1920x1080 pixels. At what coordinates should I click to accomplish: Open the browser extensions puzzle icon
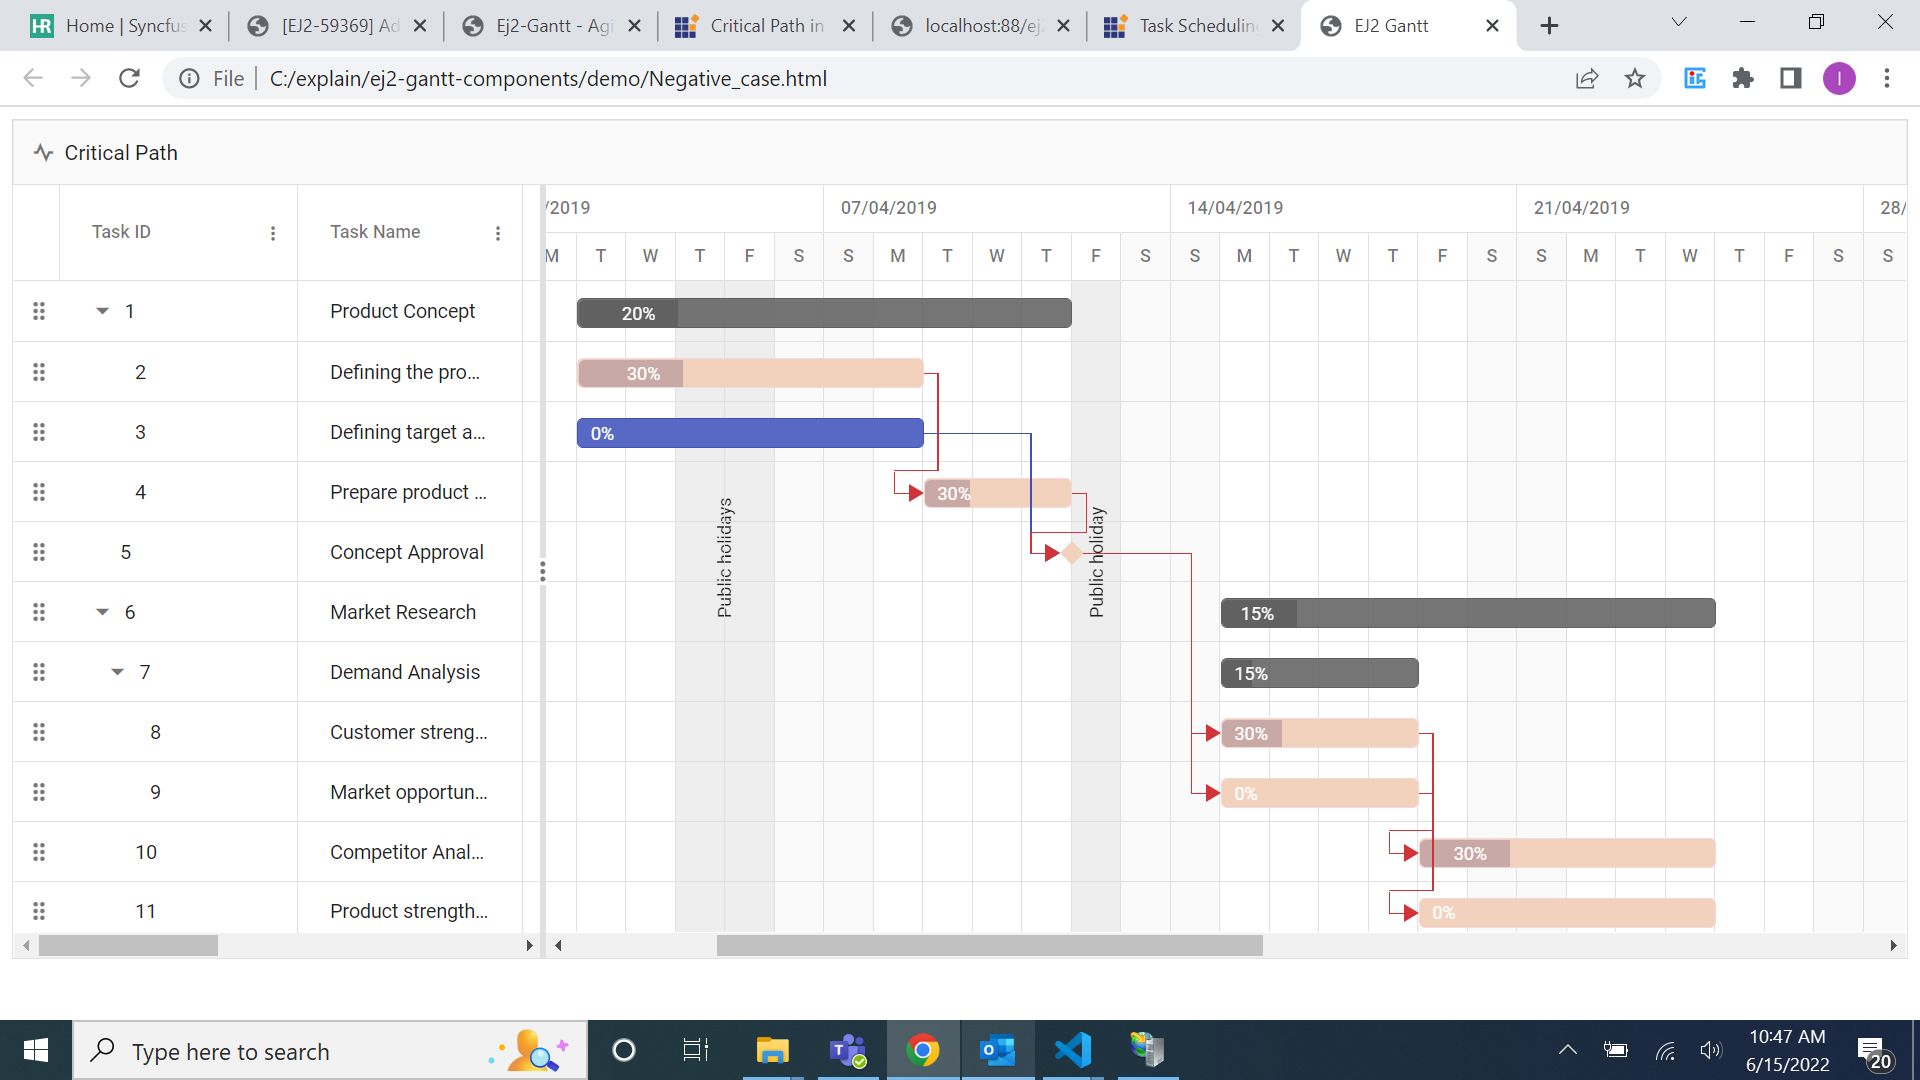[x=1743, y=78]
